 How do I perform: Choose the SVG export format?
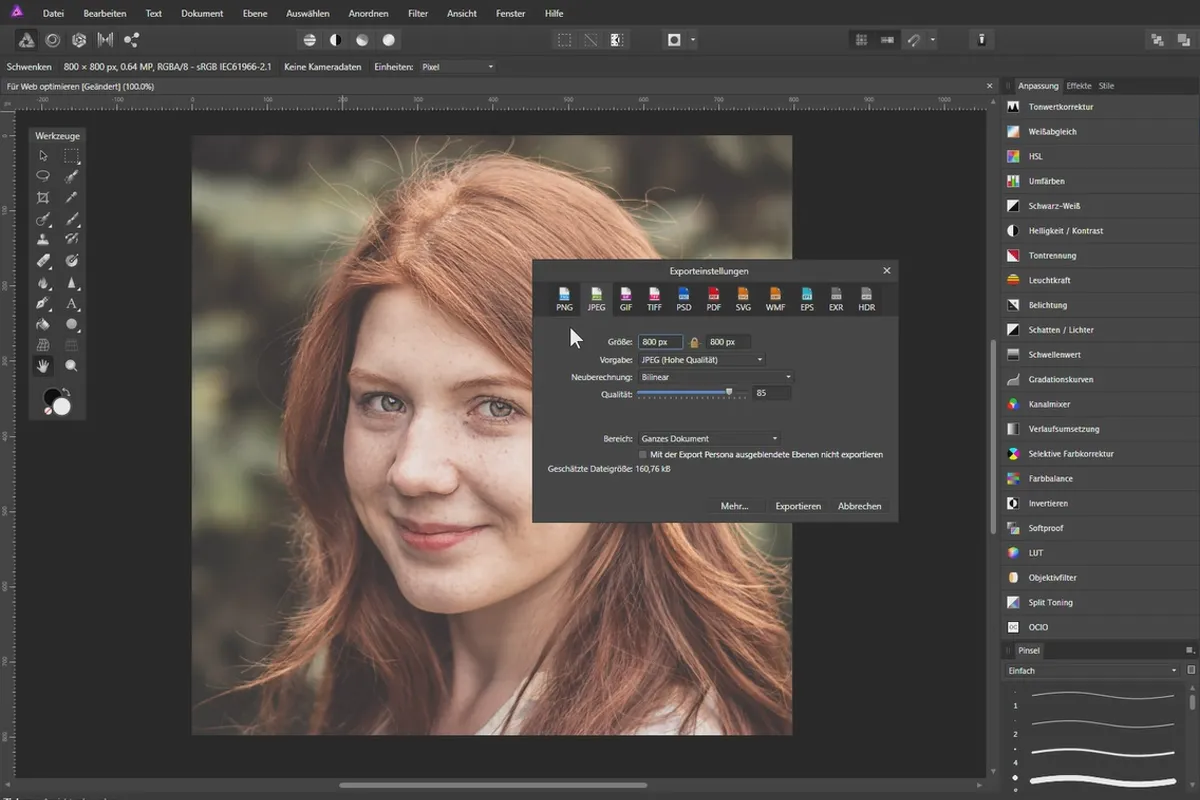[x=743, y=299]
